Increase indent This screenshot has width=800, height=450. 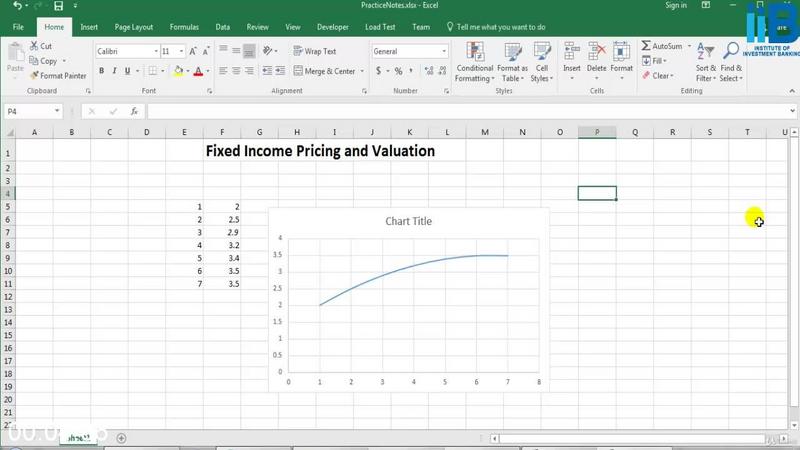[x=280, y=71]
